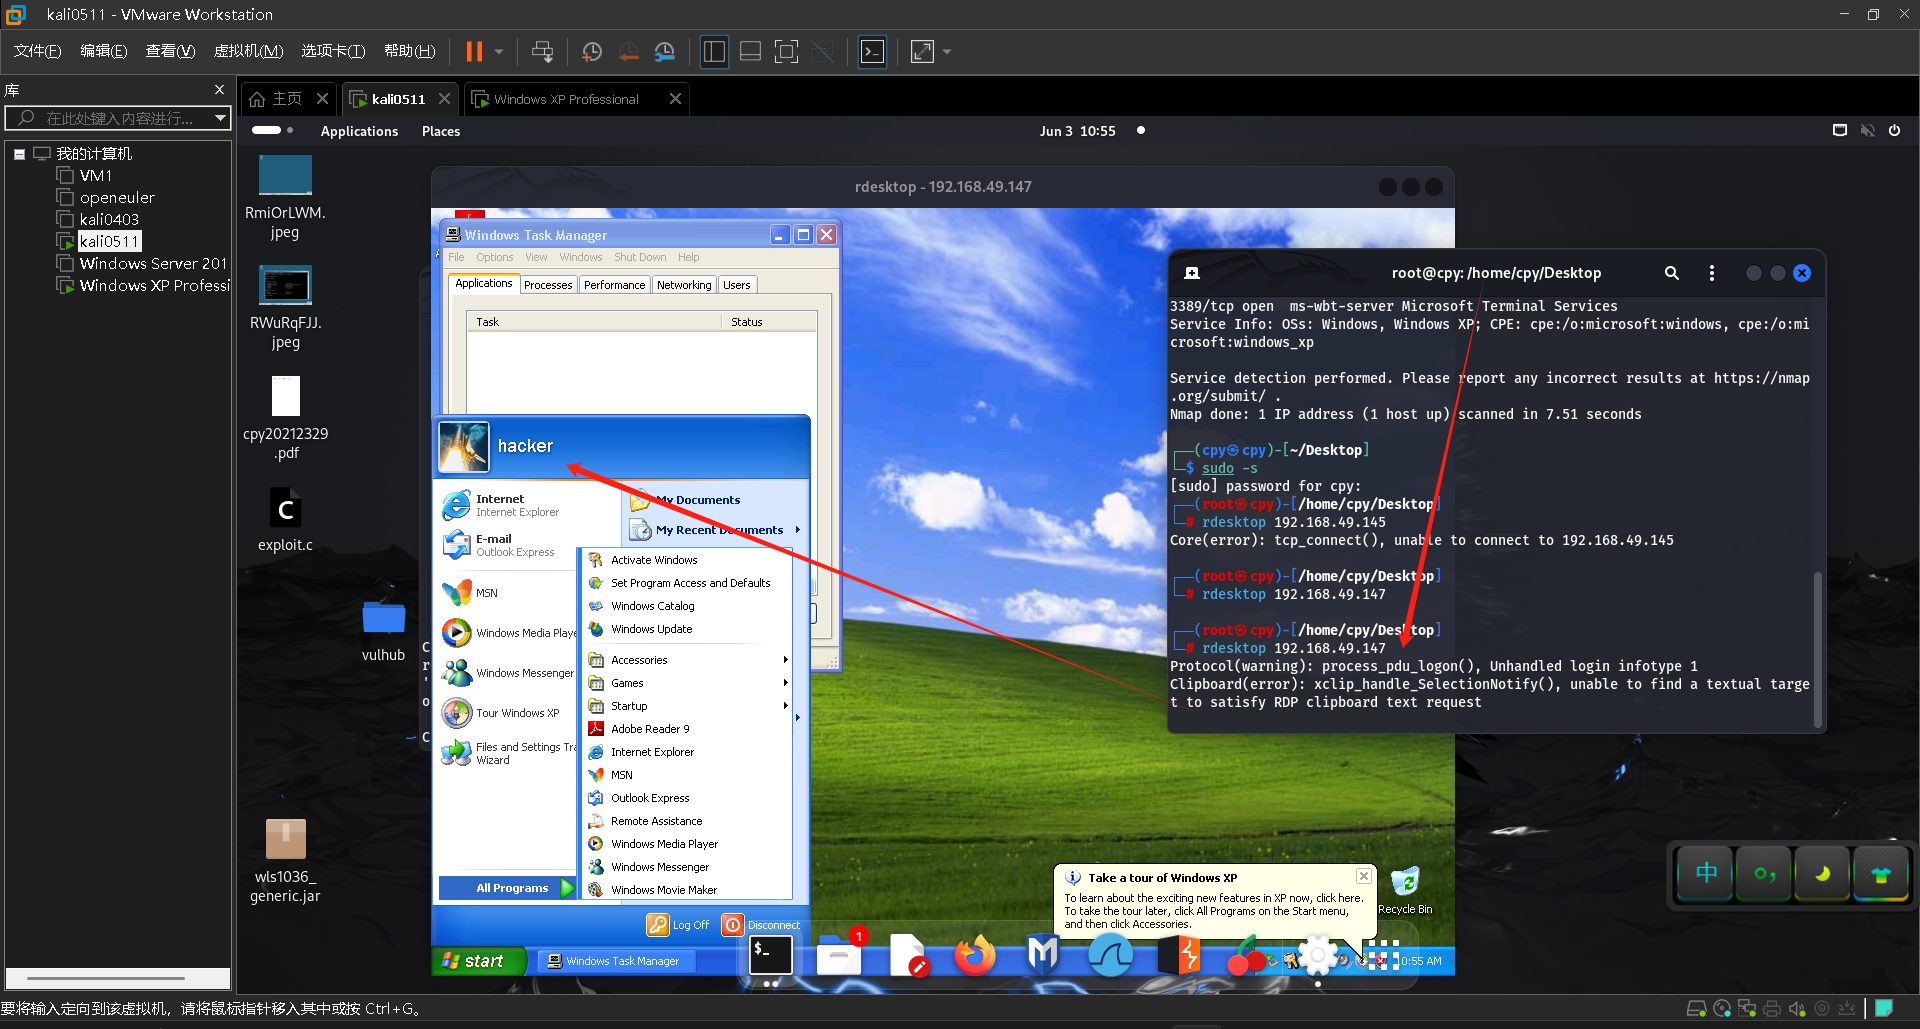Click Disconnect in the XP Start menu

point(761,925)
